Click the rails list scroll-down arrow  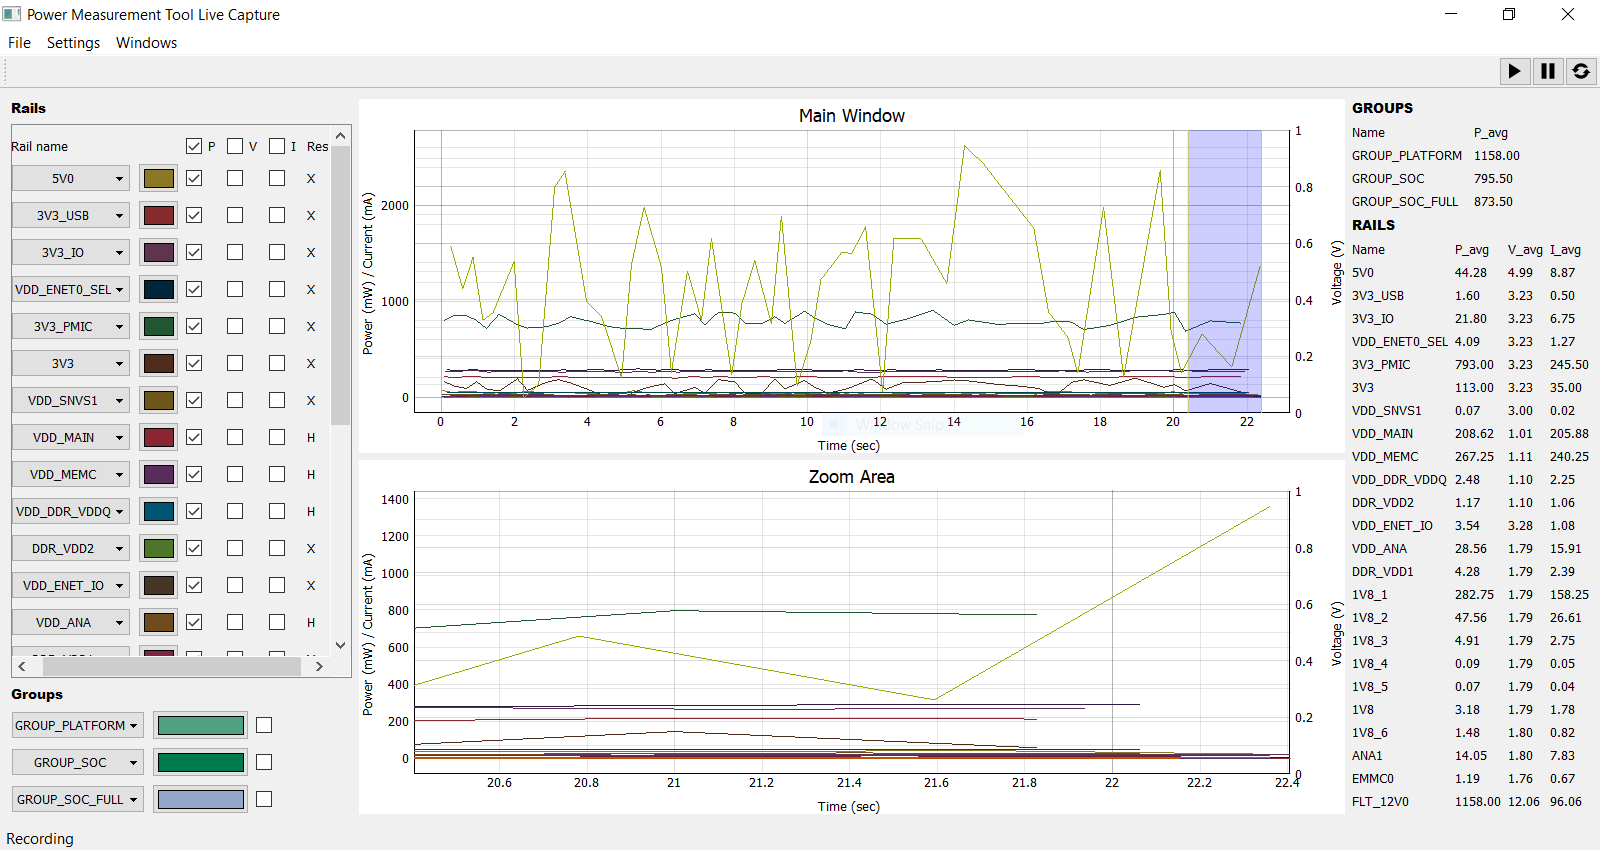pos(341,646)
